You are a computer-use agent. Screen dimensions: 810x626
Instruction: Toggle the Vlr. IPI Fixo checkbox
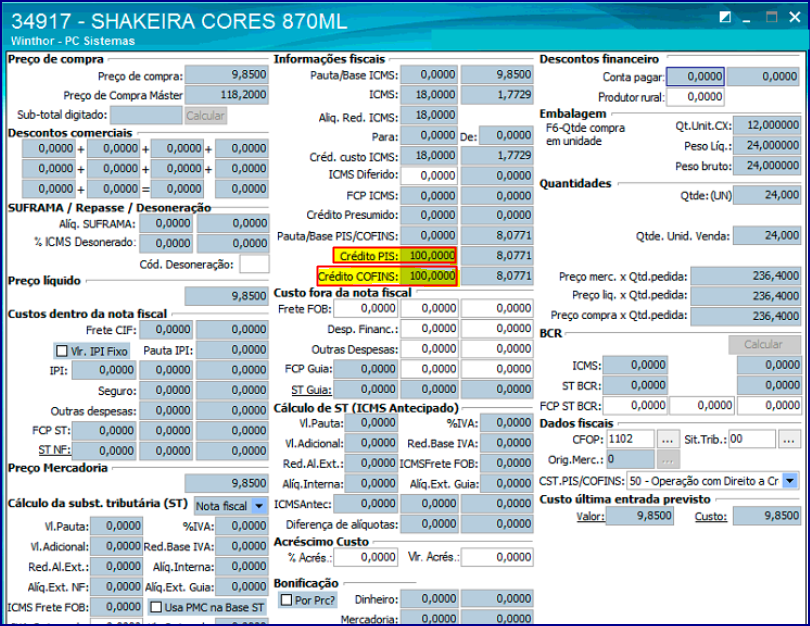pos(62,351)
